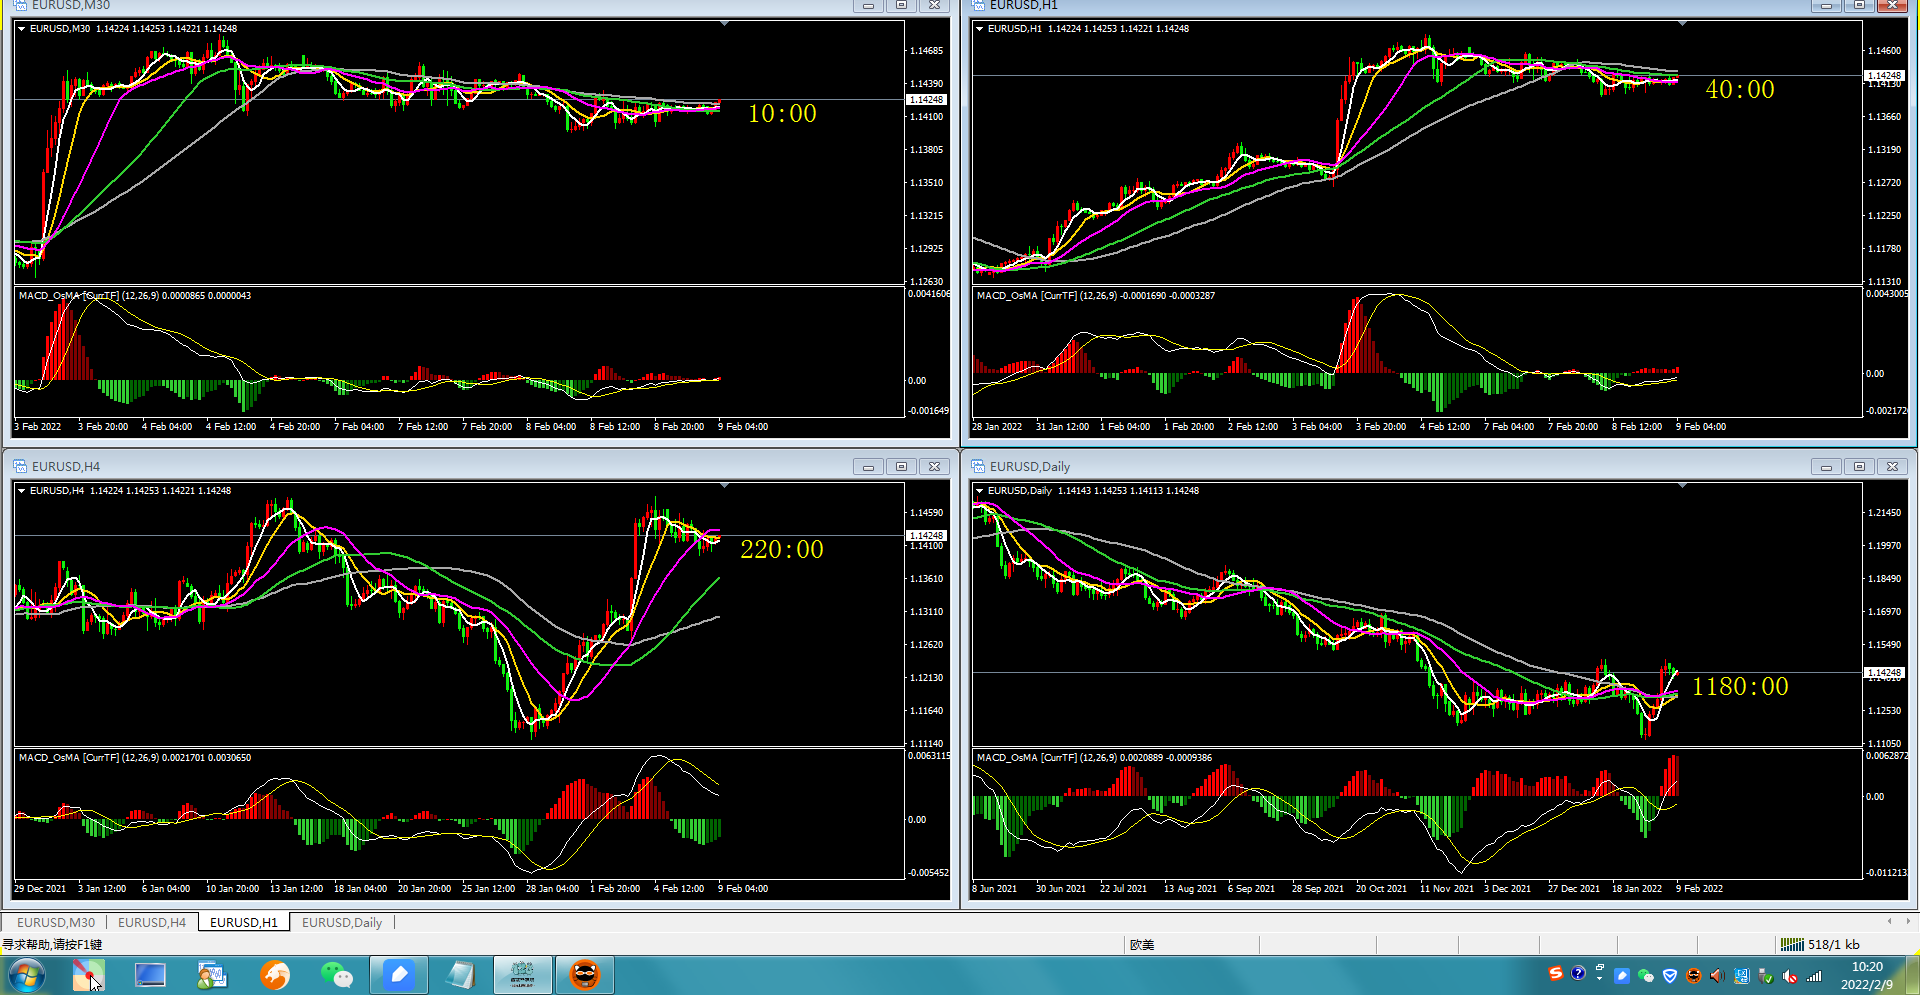Click the 1180:00 timer label on Daily chart
This screenshot has width=1920, height=995.
coord(1740,687)
